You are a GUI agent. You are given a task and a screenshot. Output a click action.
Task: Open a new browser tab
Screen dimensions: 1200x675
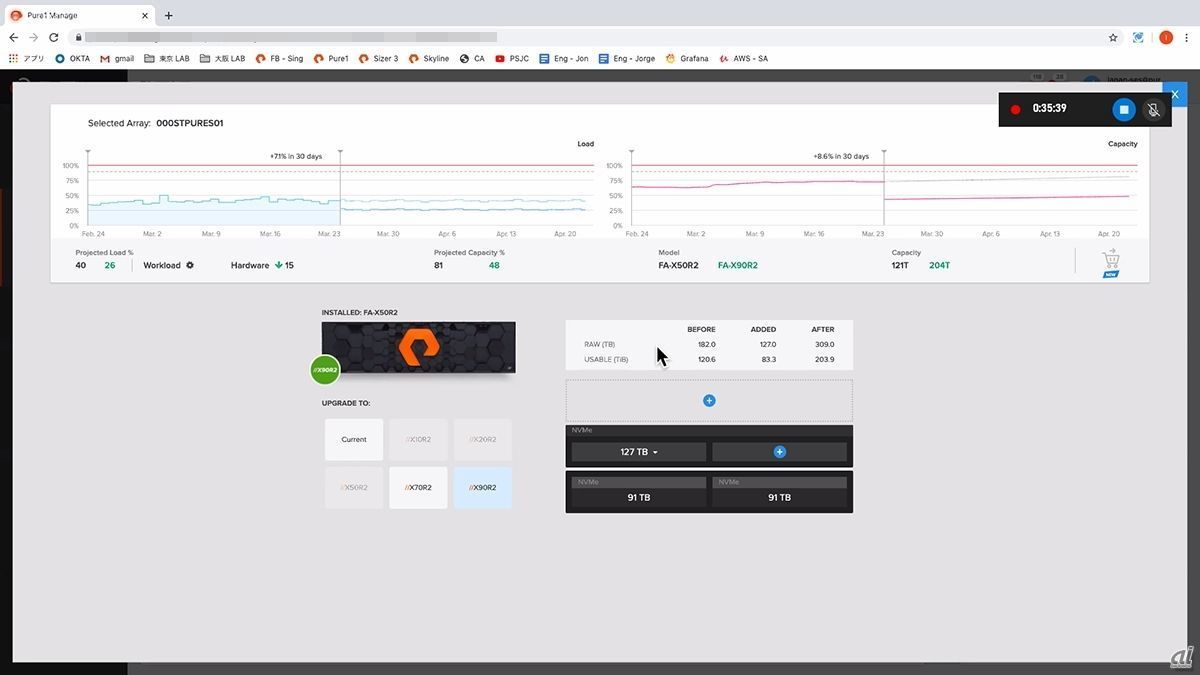point(168,16)
